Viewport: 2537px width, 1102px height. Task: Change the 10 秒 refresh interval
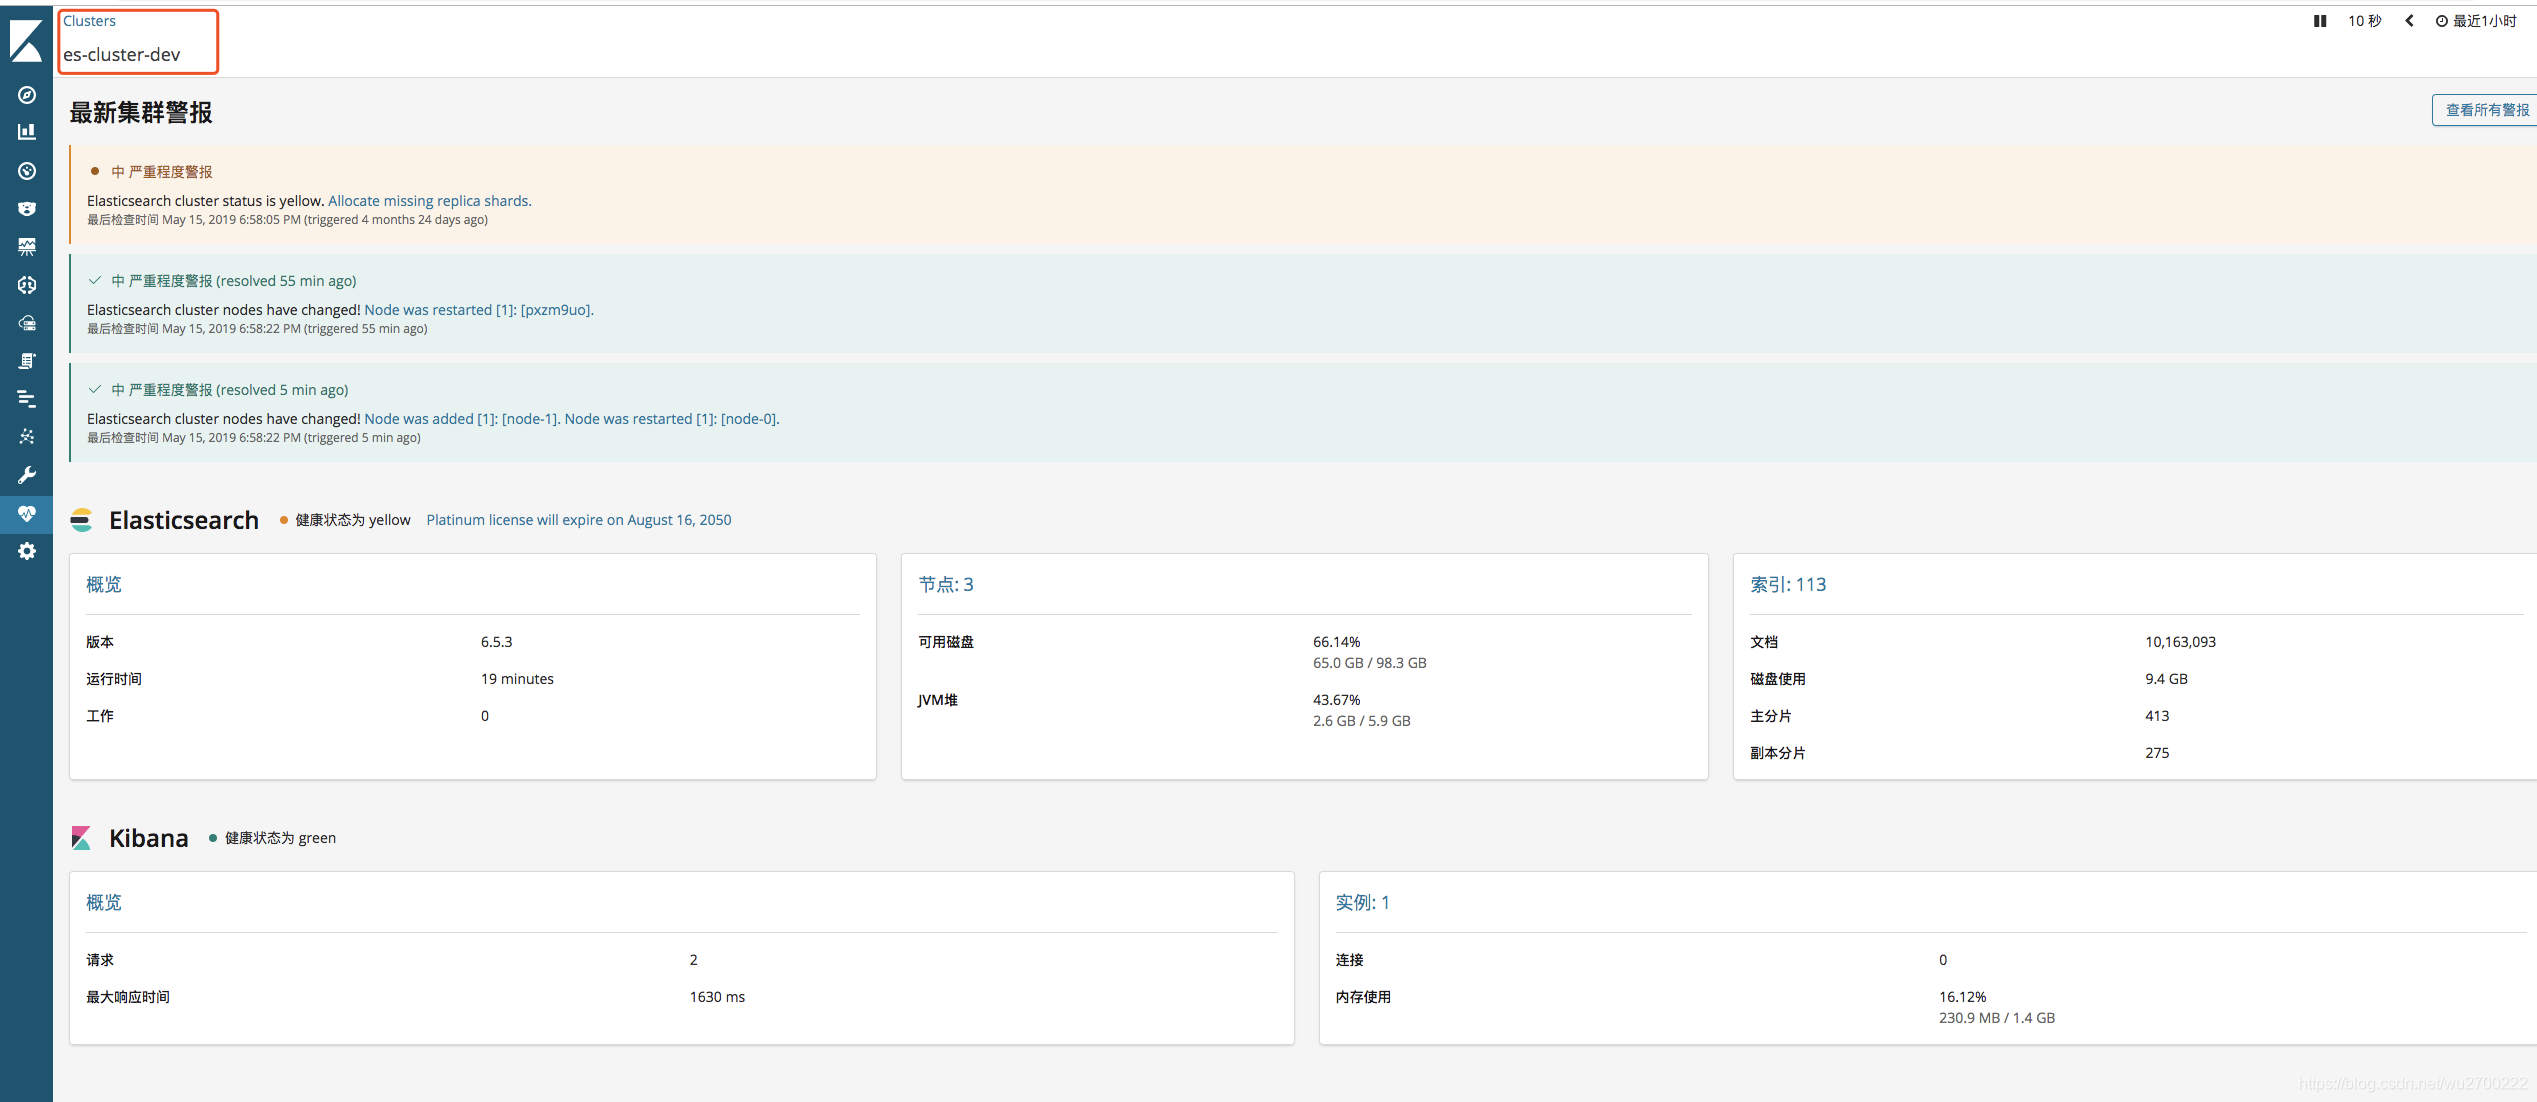click(x=2365, y=21)
